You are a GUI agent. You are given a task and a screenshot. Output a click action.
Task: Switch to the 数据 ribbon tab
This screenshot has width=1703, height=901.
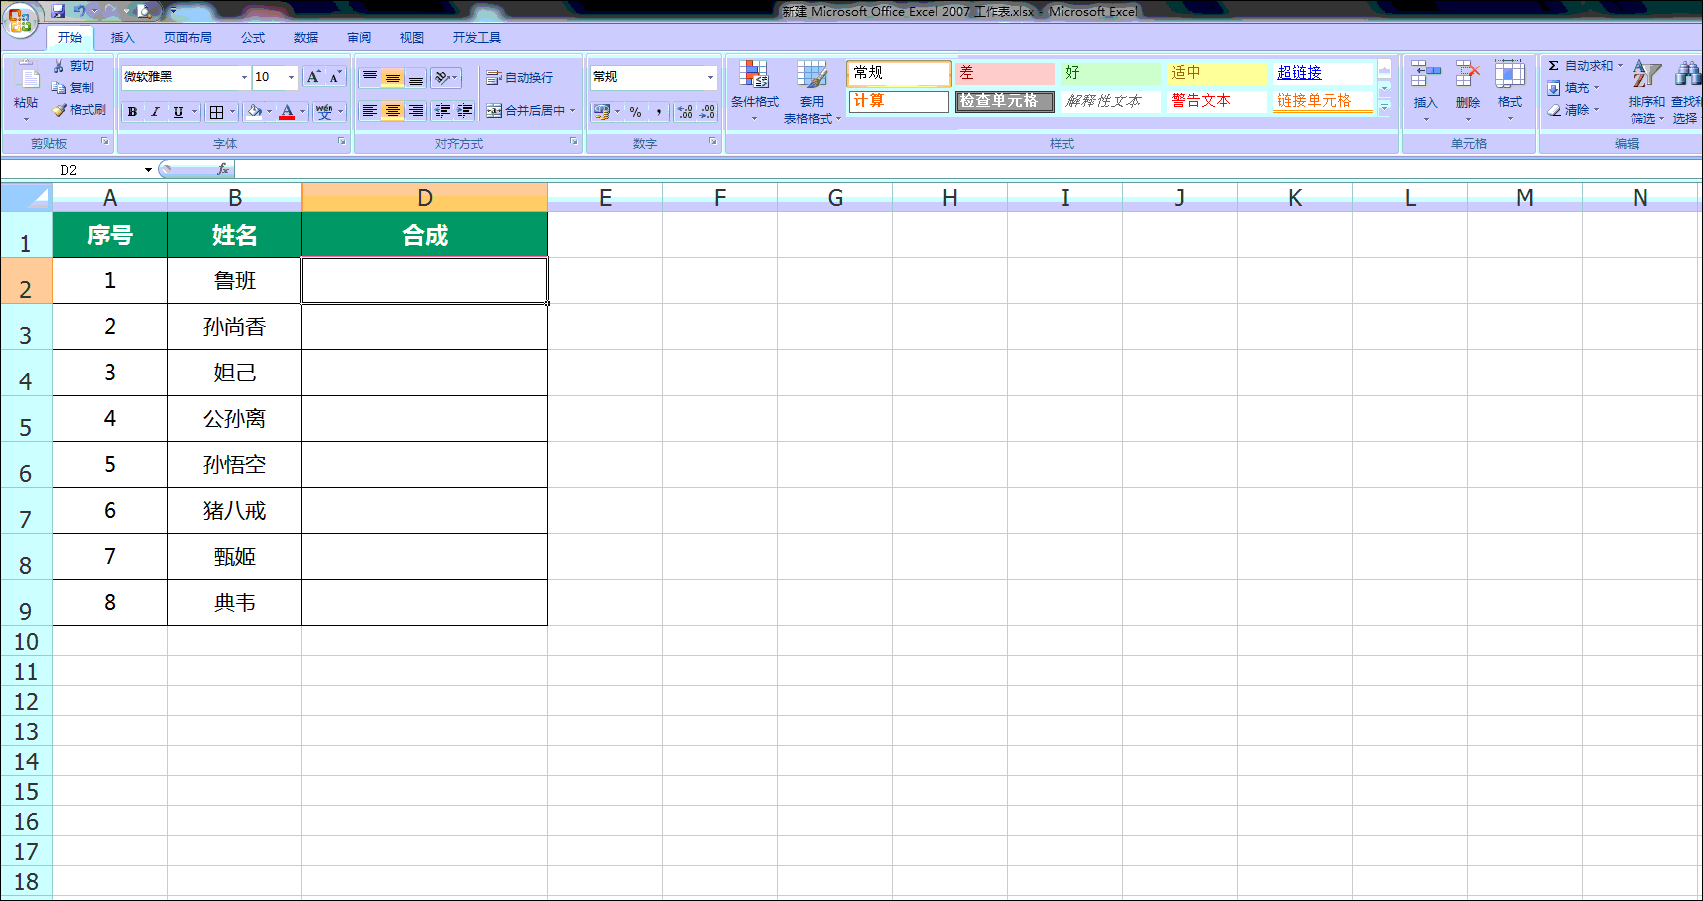306,38
